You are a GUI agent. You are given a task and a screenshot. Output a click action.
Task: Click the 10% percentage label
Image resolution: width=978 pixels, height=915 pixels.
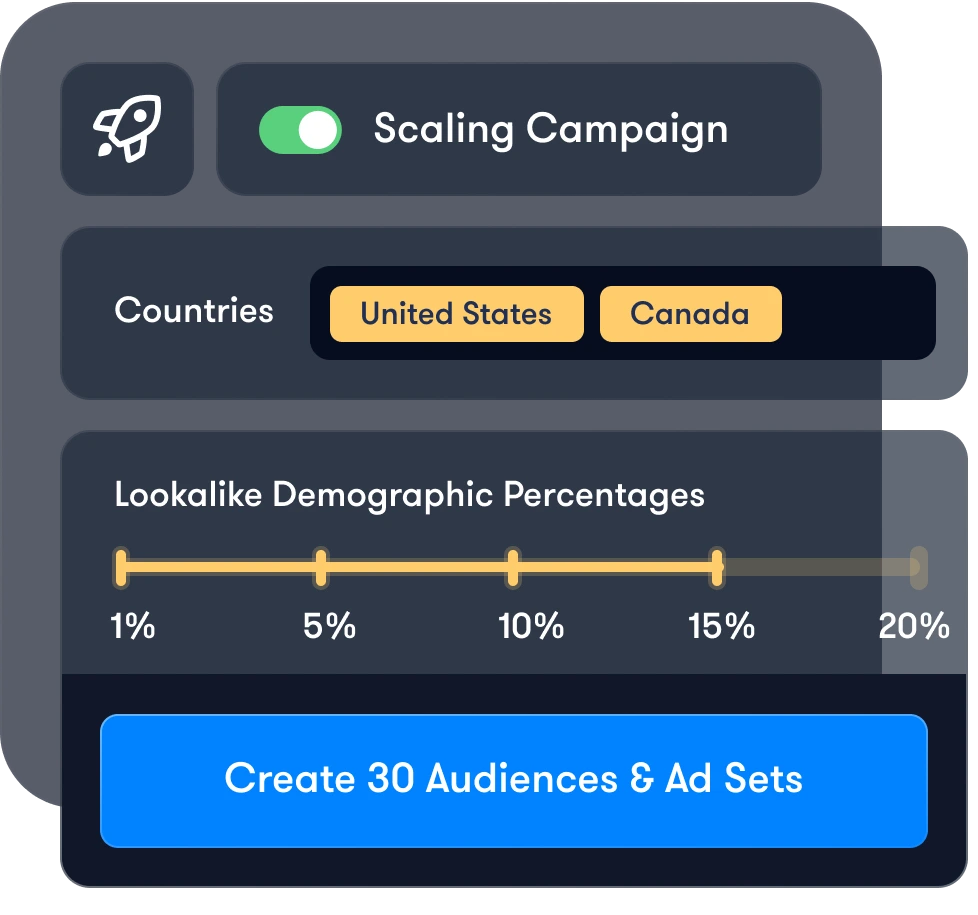[x=531, y=627]
